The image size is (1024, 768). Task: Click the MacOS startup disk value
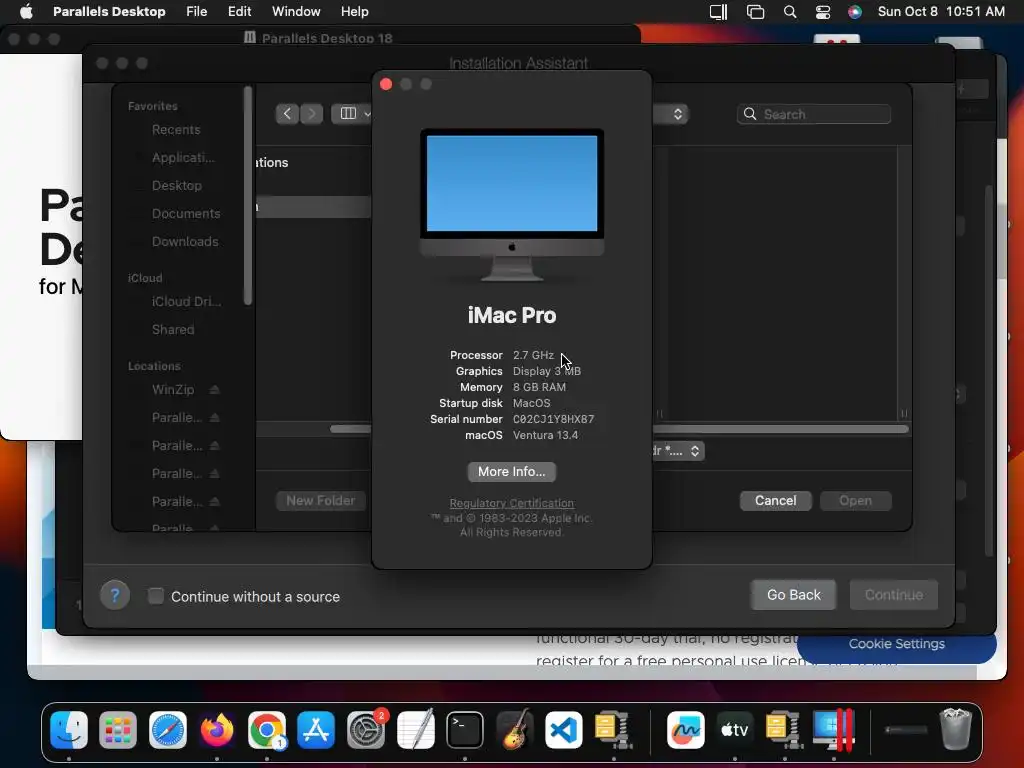(x=532, y=403)
